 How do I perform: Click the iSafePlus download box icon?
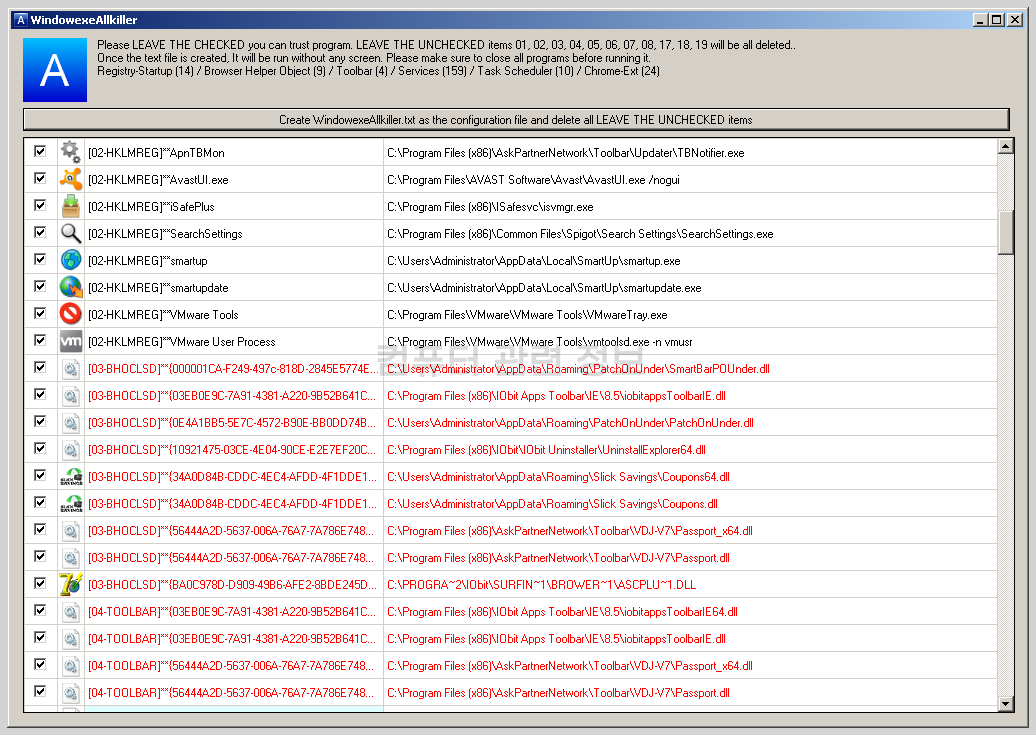pyautogui.click(x=71, y=206)
